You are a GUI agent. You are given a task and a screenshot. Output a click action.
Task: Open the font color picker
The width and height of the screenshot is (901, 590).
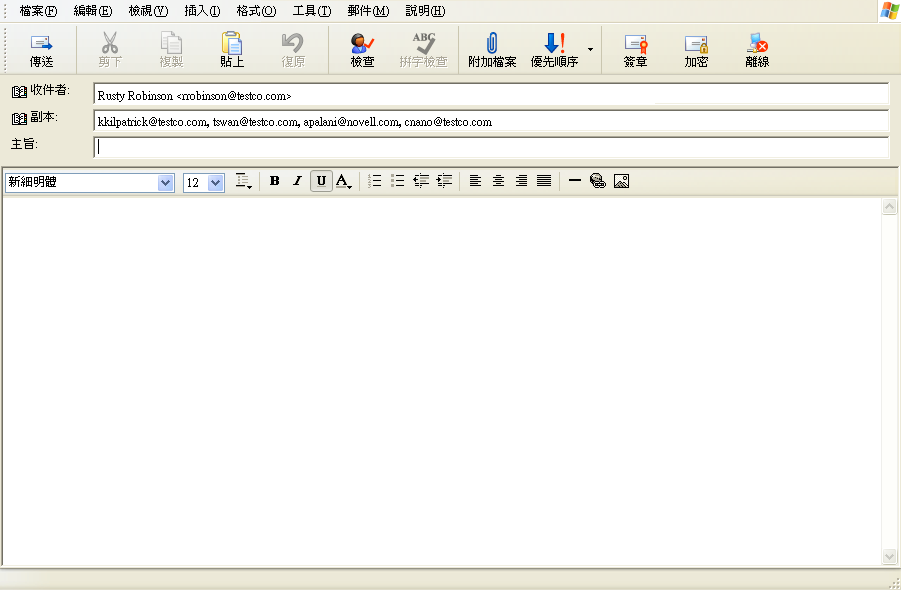click(x=344, y=181)
